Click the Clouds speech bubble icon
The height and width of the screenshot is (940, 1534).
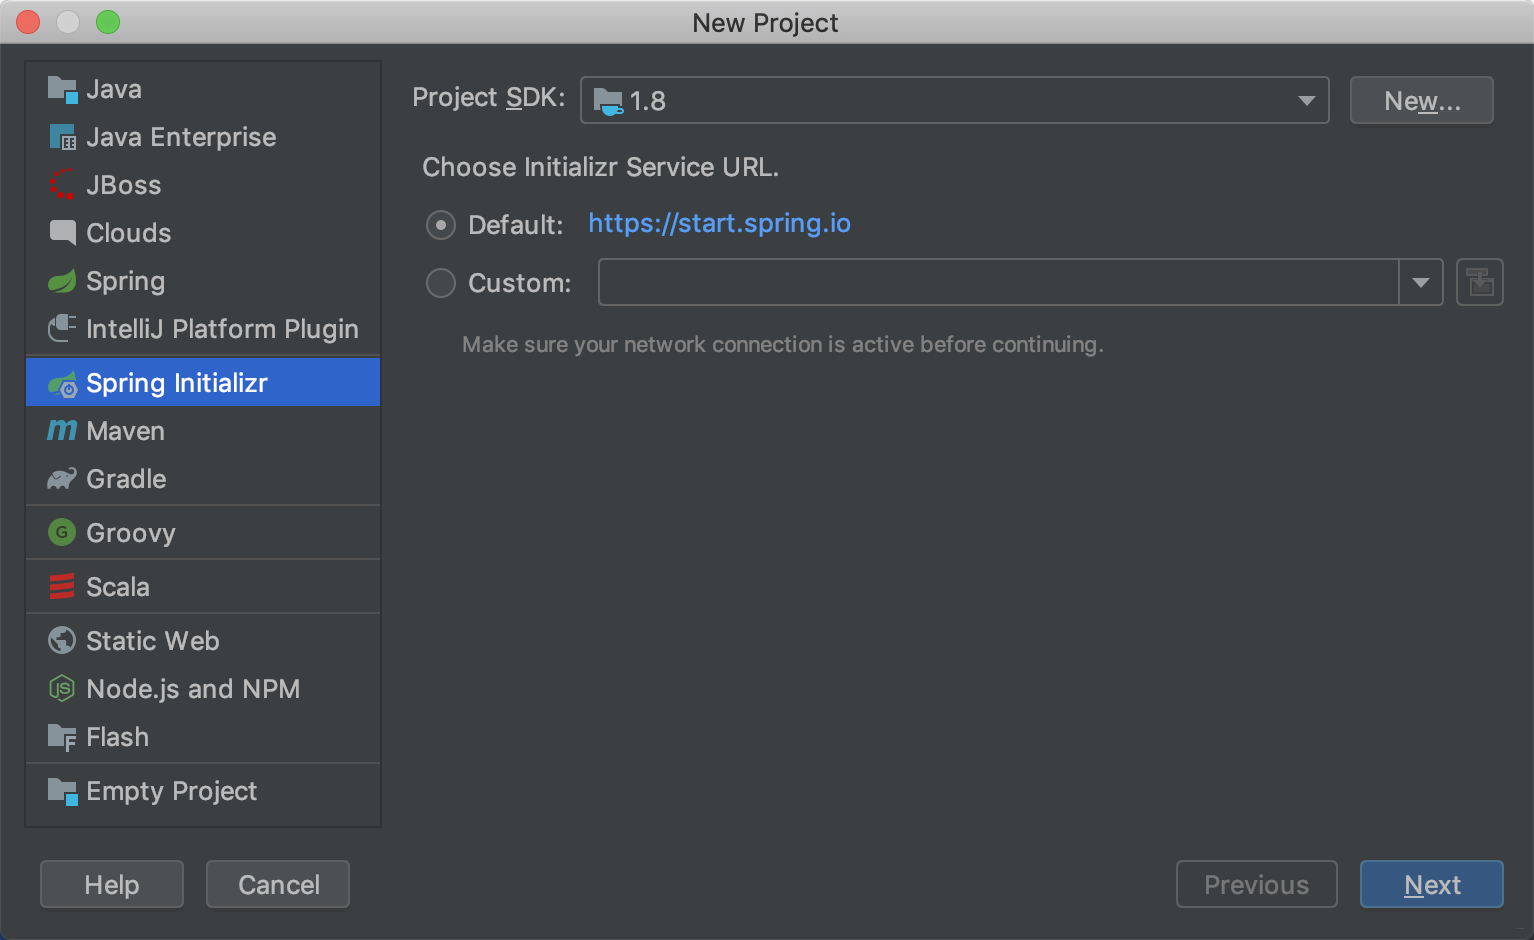(x=62, y=233)
